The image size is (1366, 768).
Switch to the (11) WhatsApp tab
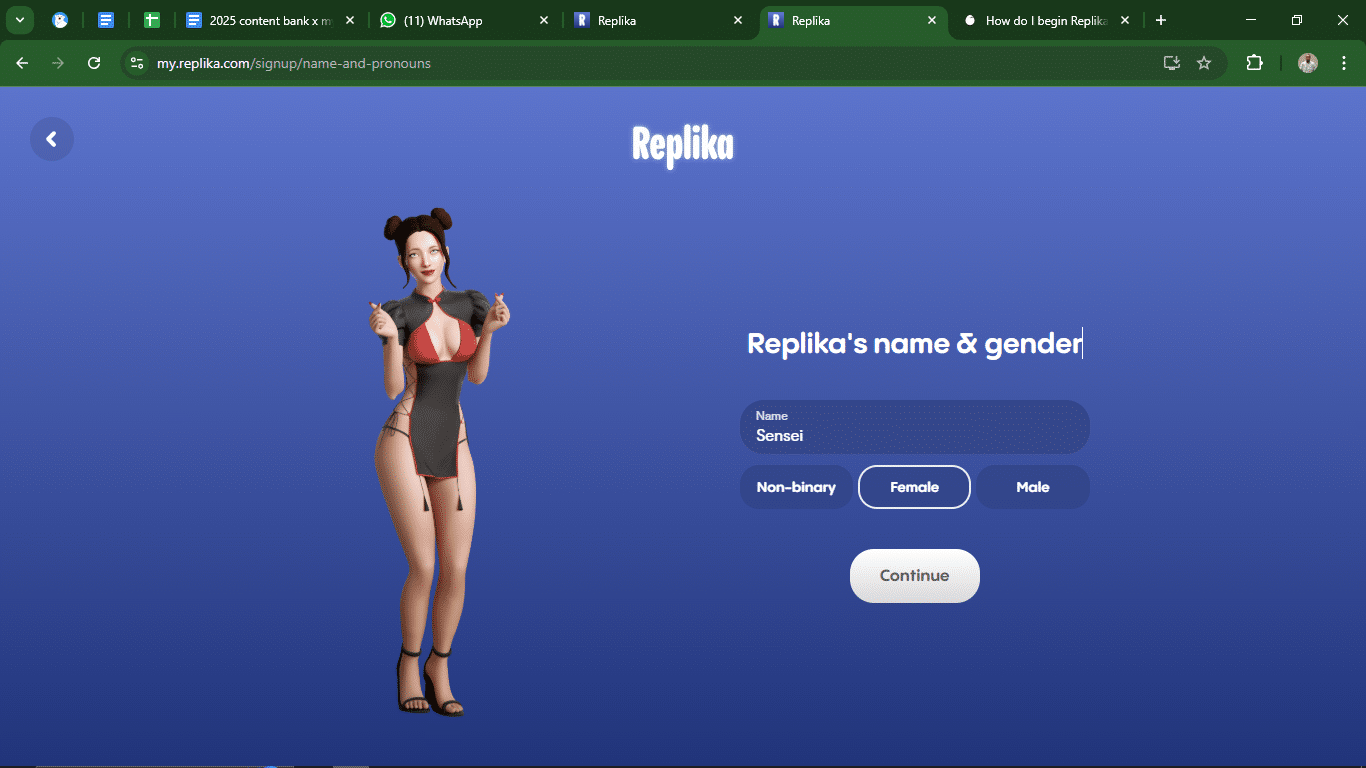465,20
